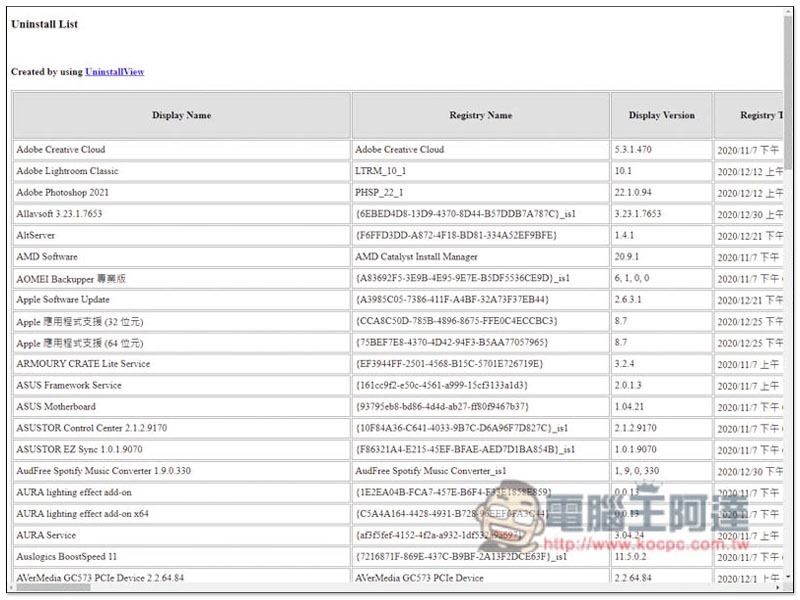
Task: Click the version 1, 9, 0, 330 cell
Action: pos(662,471)
